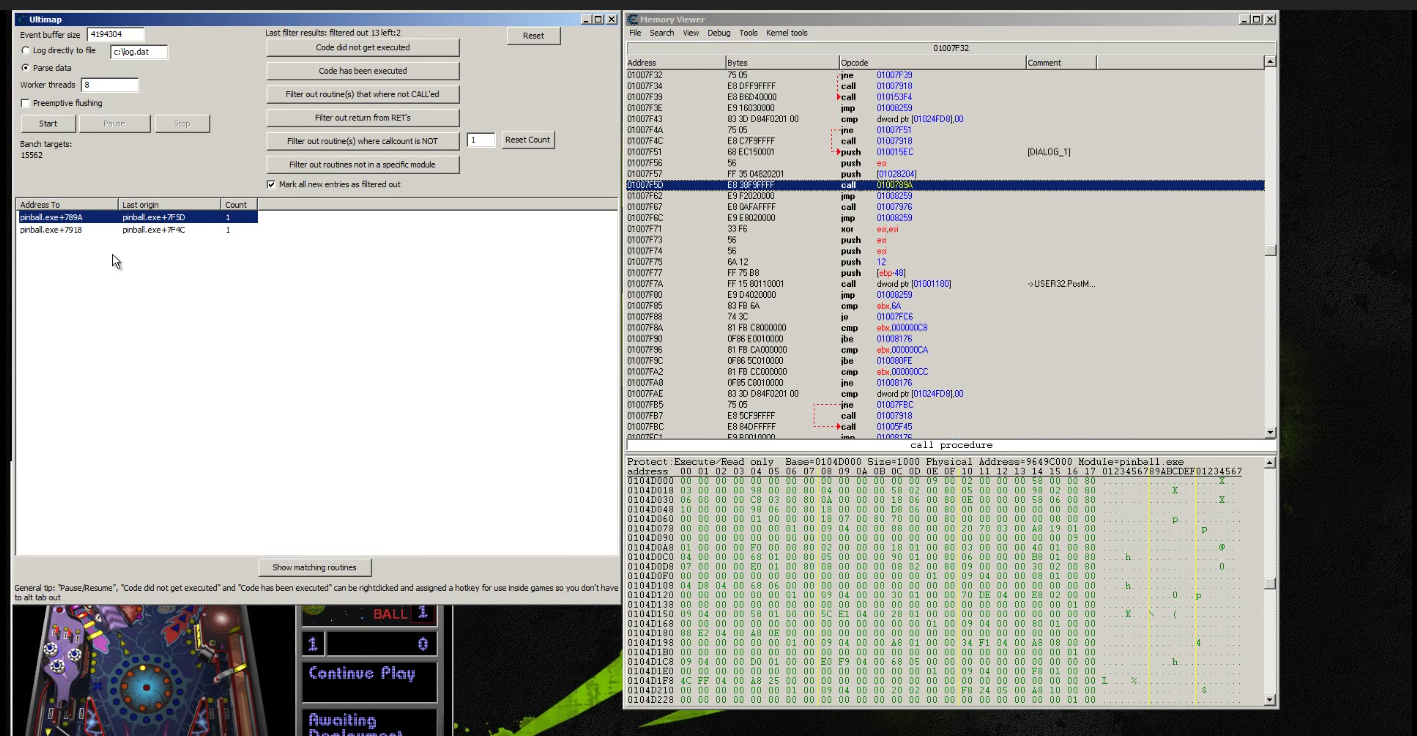Select the 'Parse data' radio button
The width and height of the screenshot is (1417, 736).
click(26, 68)
